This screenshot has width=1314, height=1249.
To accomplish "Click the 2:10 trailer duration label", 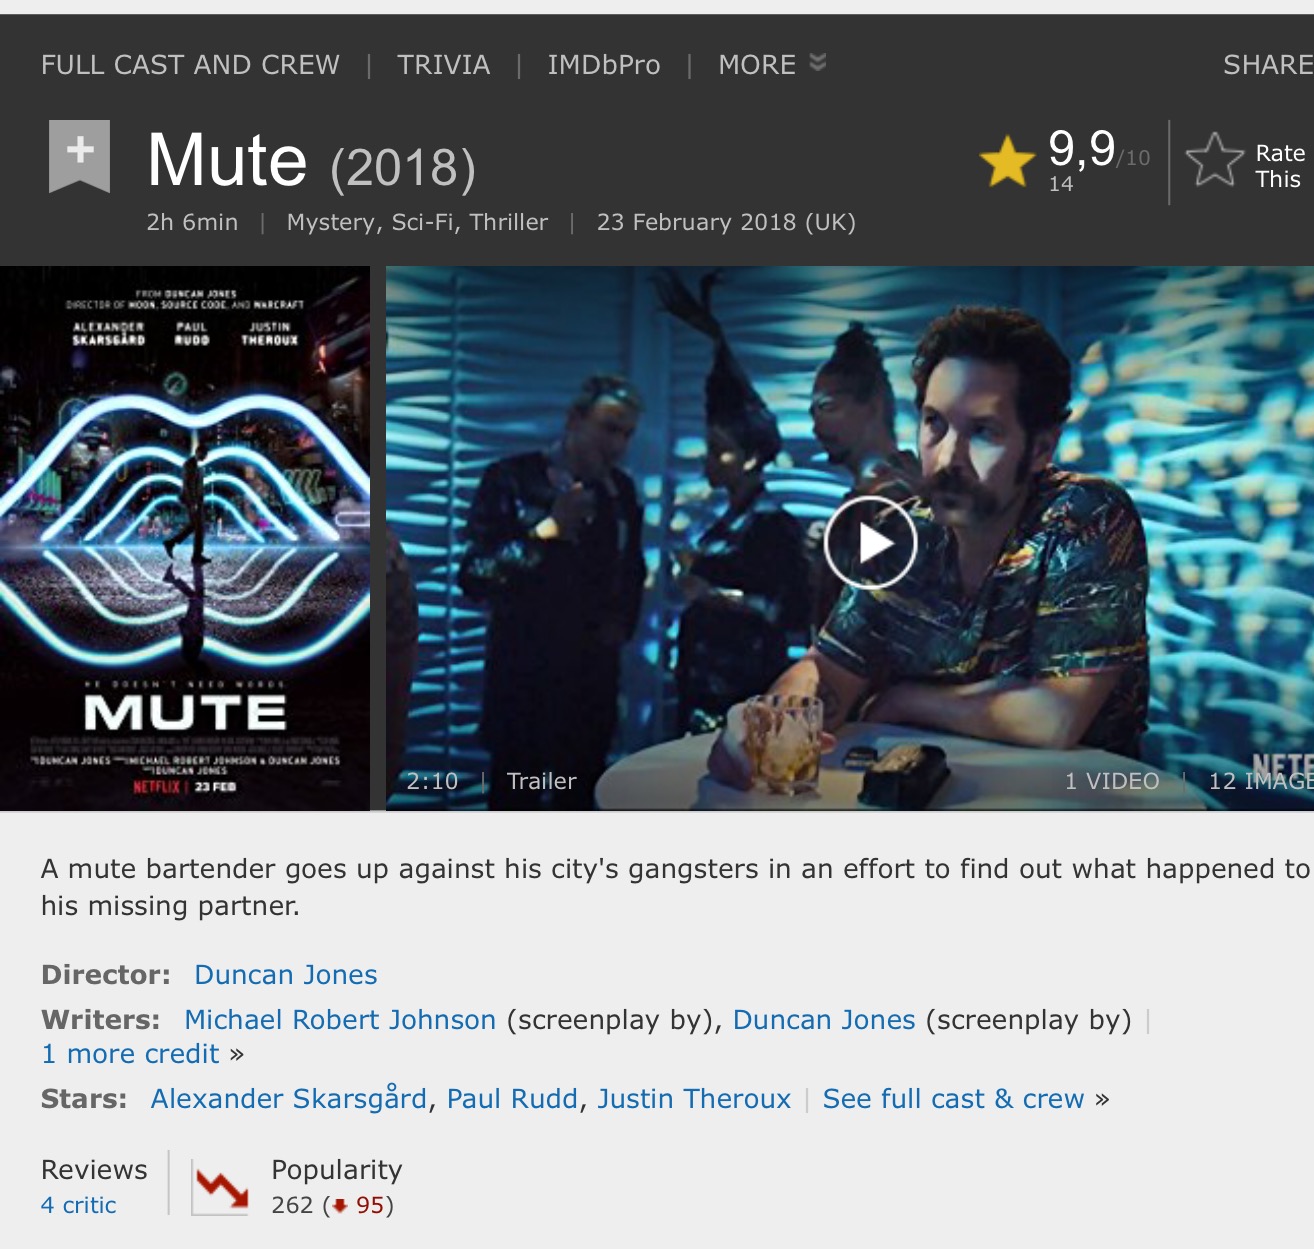I will pos(432,781).
